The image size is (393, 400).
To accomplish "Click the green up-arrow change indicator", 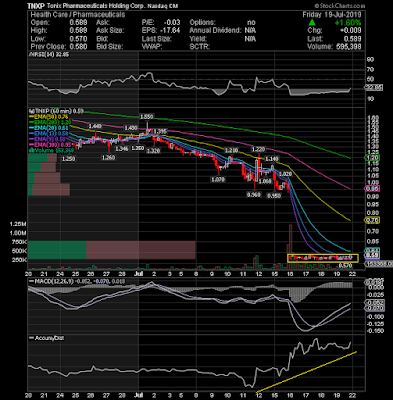I will click(312, 22).
